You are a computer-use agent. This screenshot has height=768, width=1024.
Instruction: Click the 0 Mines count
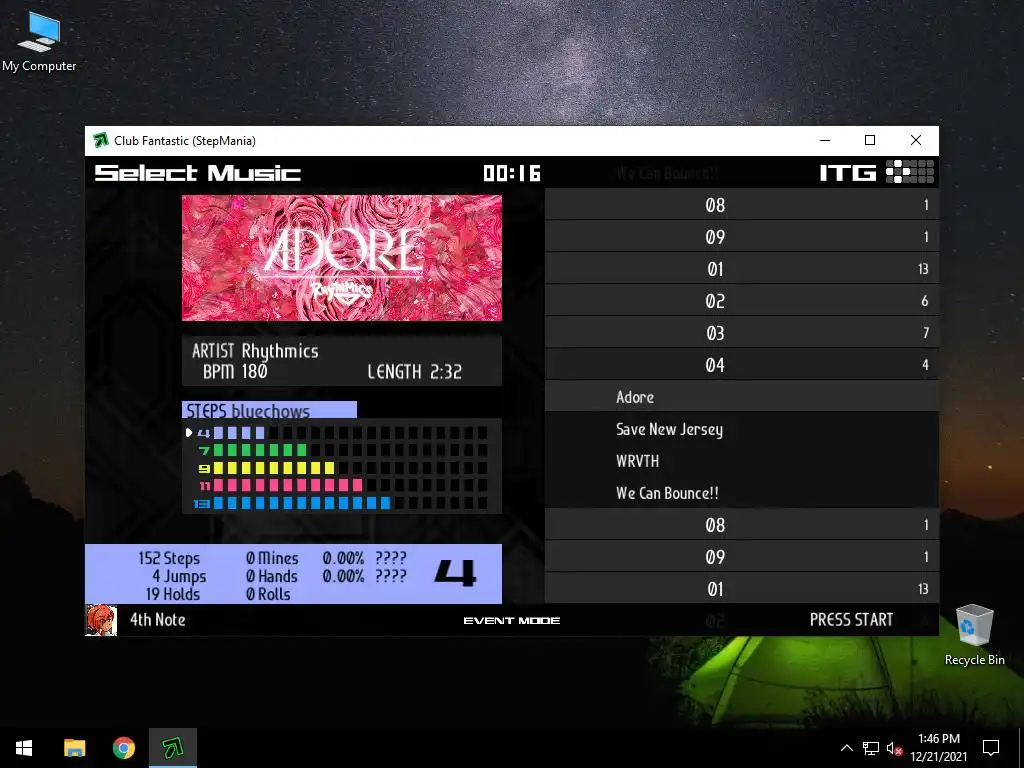click(272, 558)
